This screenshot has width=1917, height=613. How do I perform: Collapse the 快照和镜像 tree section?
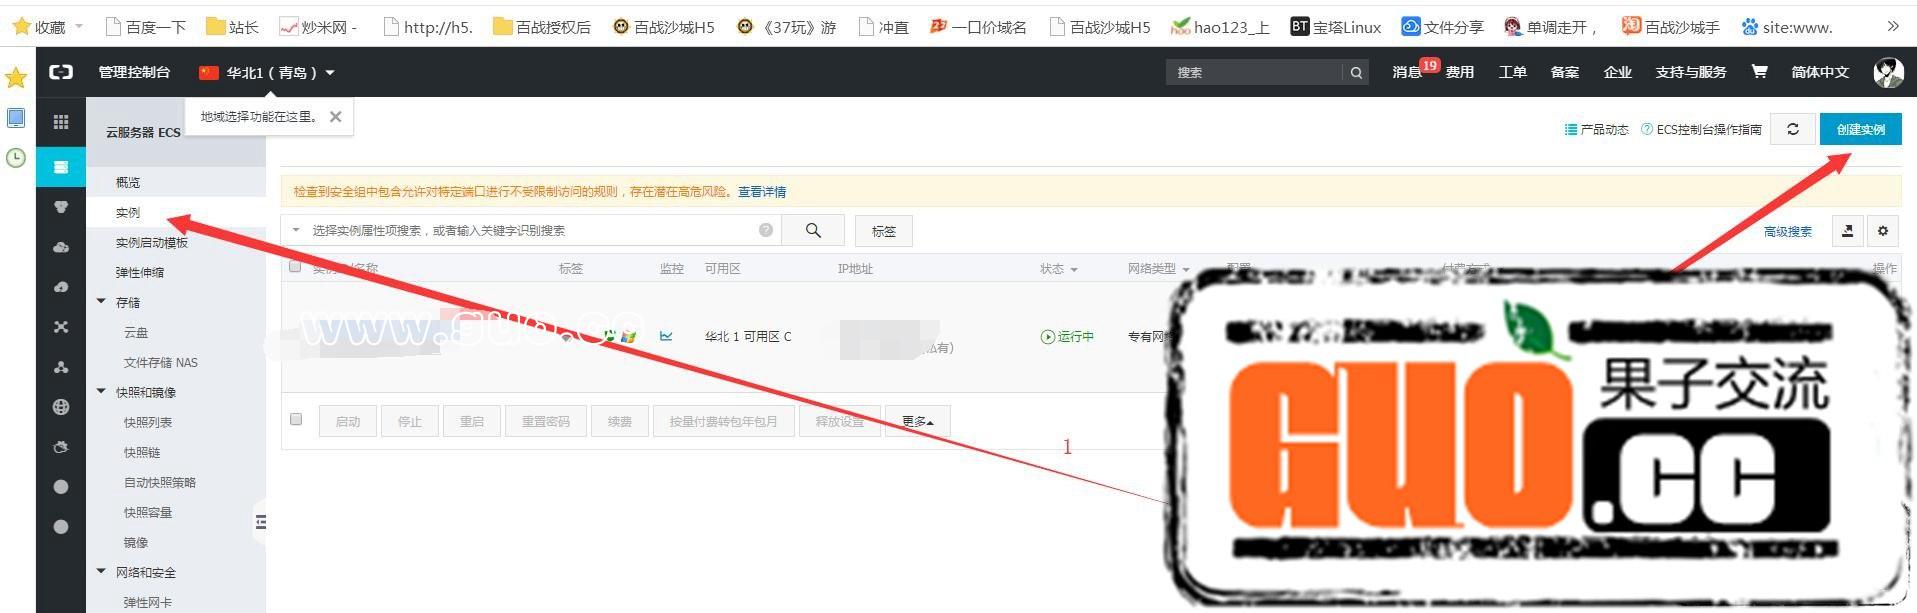101,391
